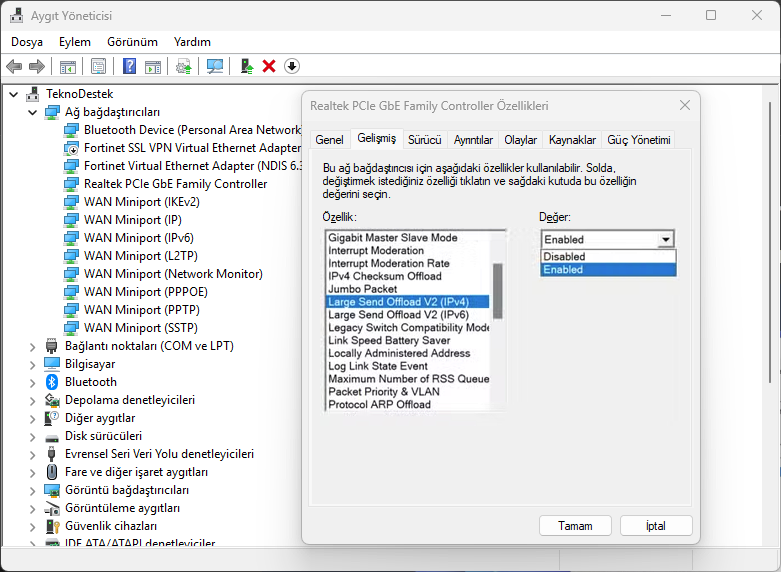Open the Görünüm menu
Image resolution: width=781 pixels, height=572 pixels.
pos(132,42)
